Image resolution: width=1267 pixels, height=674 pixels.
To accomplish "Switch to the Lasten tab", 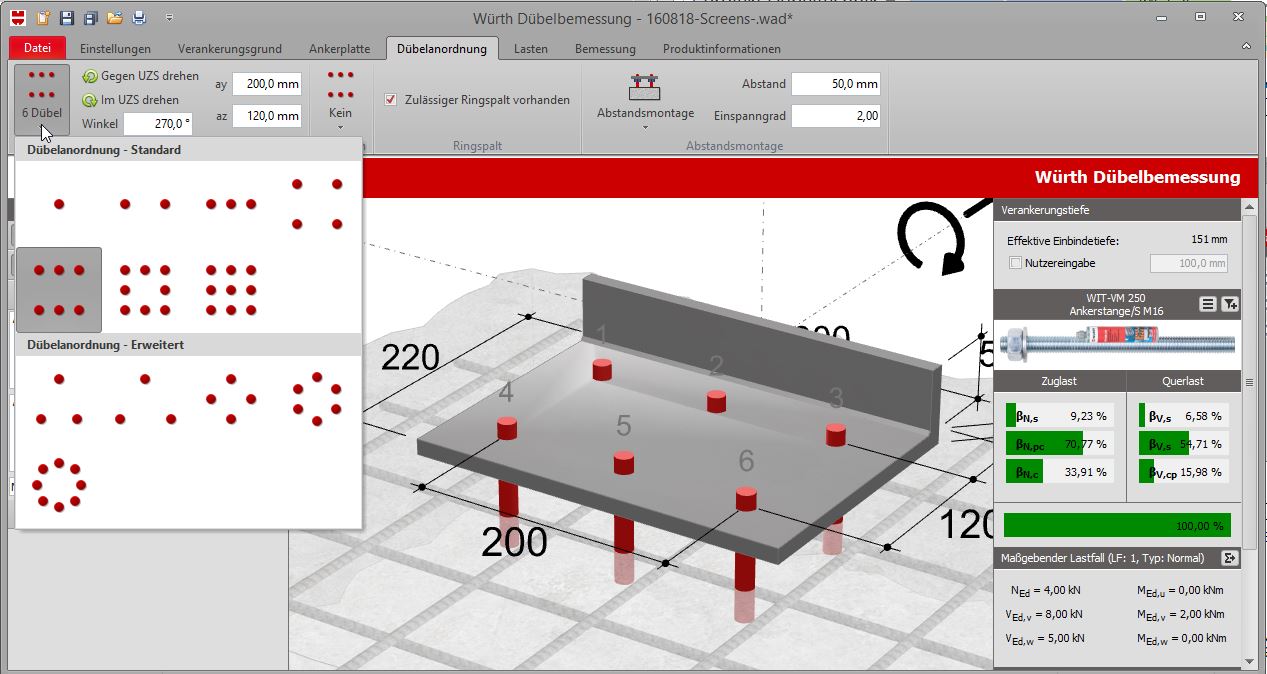I will point(530,48).
